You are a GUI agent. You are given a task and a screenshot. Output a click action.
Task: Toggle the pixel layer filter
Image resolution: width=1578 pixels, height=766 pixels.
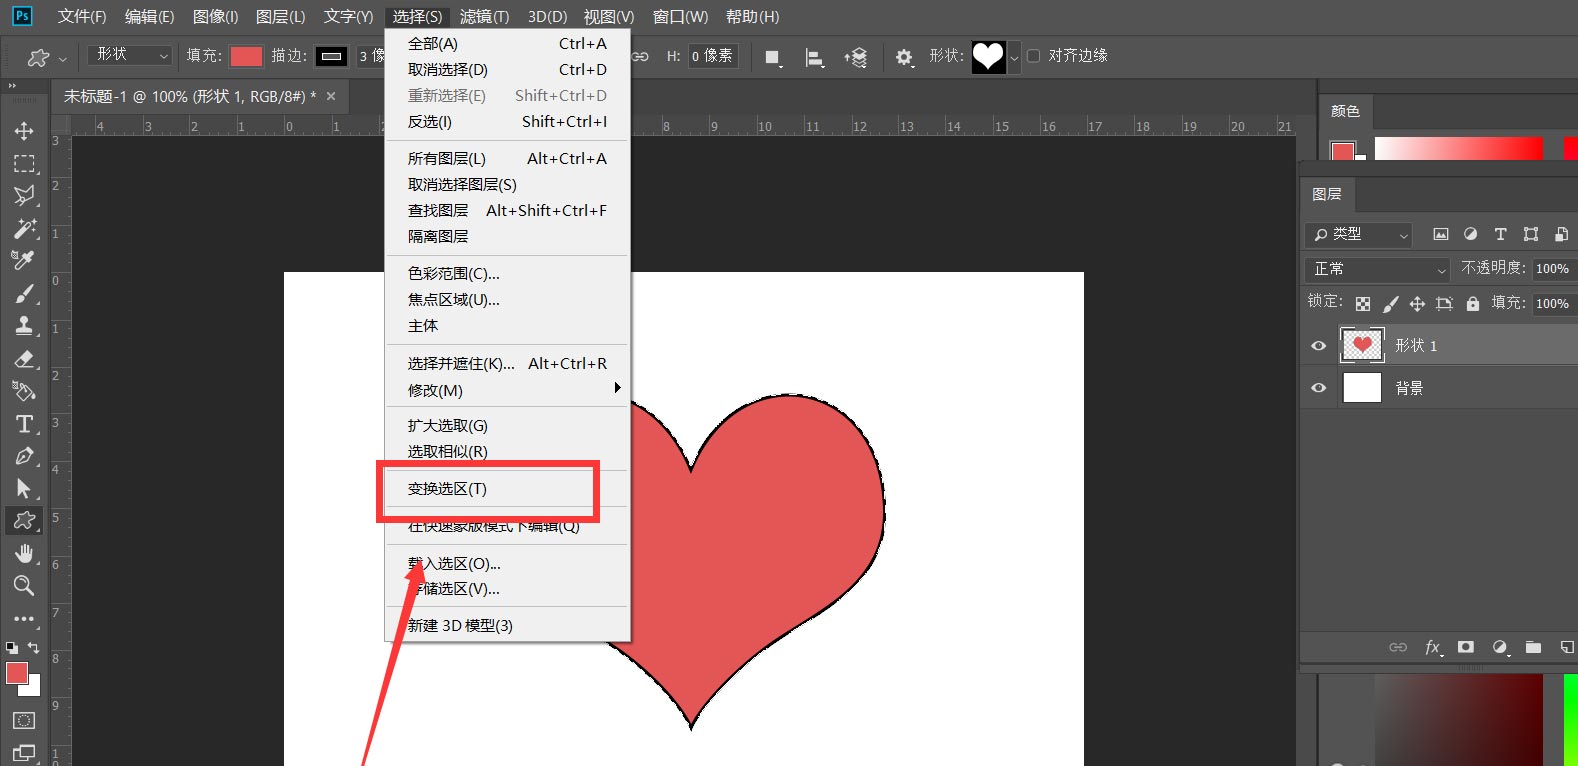coord(1441,234)
